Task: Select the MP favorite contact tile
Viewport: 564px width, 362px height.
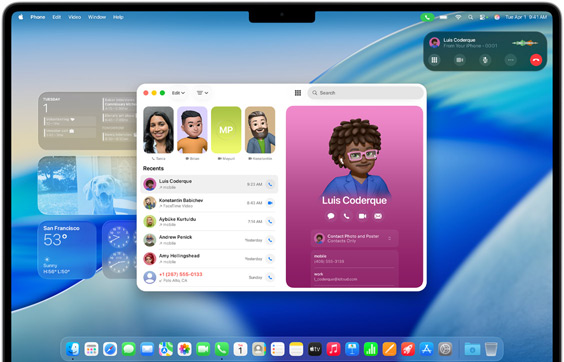Action: pyautogui.click(x=226, y=130)
